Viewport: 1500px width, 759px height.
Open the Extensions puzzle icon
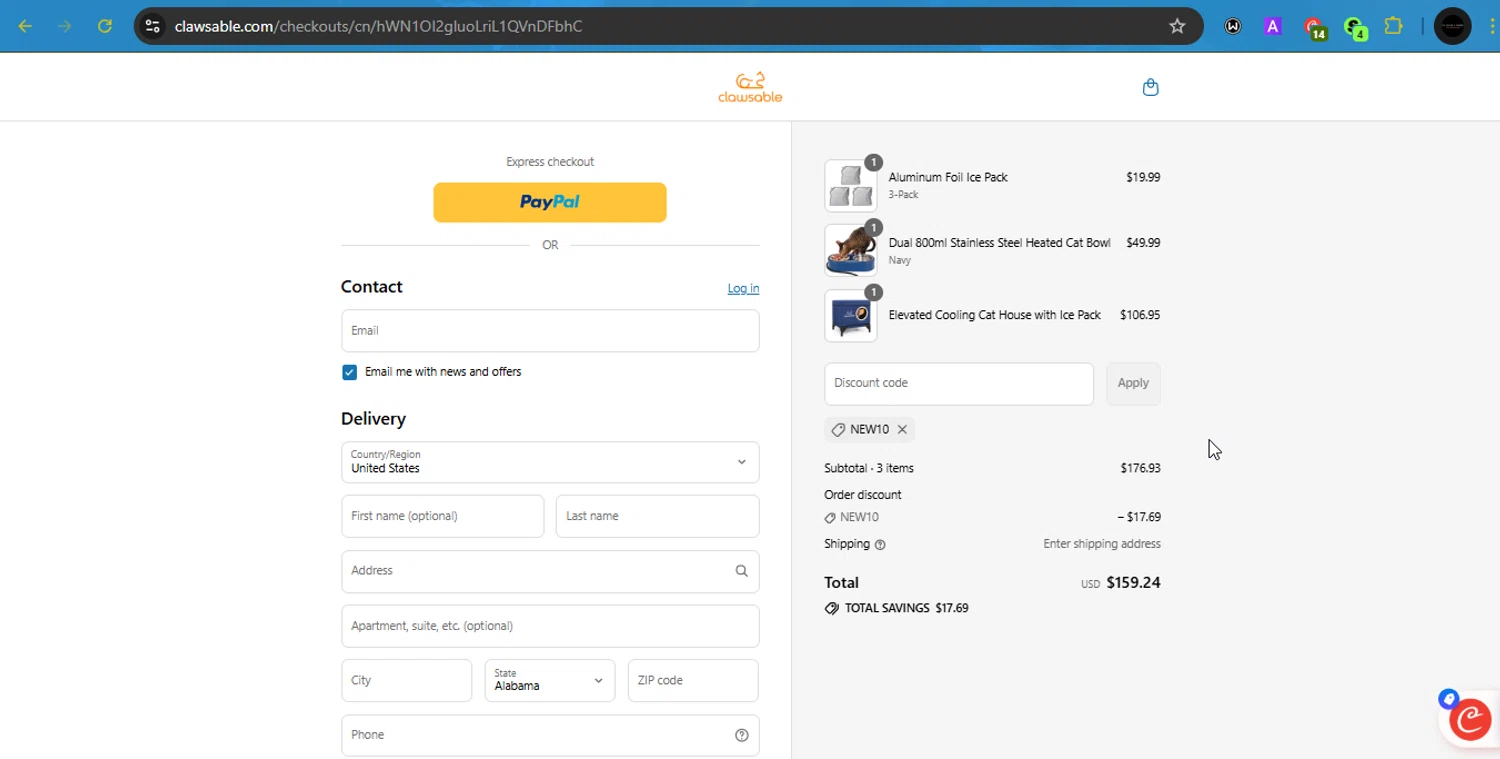pyautogui.click(x=1393, y=26)
